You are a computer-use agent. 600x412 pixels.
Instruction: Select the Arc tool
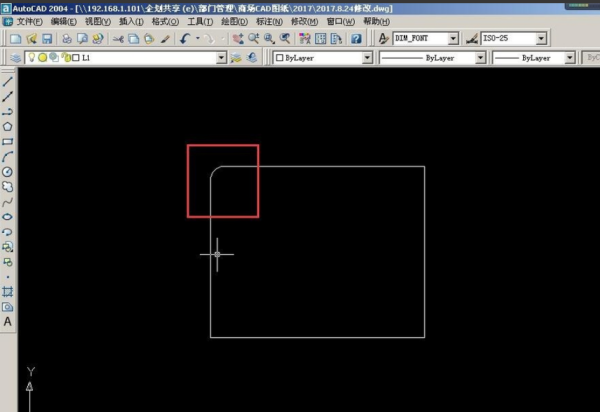8,157
